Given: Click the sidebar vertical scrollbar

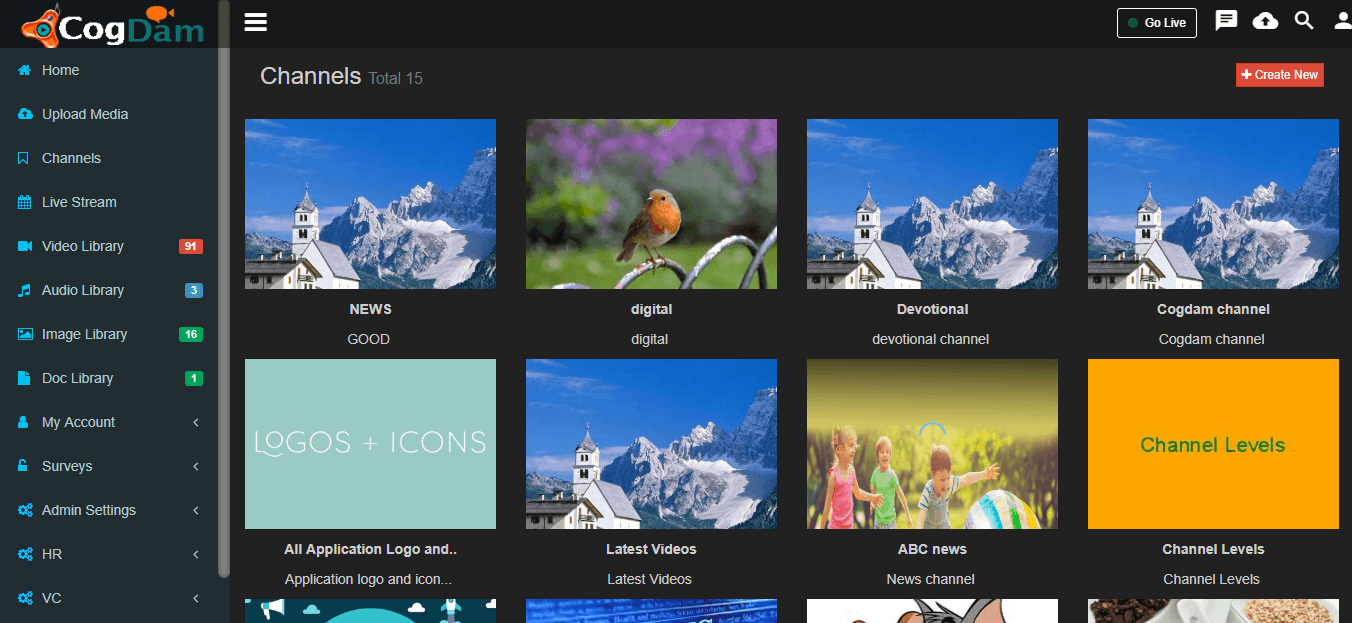Looking at the screenshot, I should point(224,300).
